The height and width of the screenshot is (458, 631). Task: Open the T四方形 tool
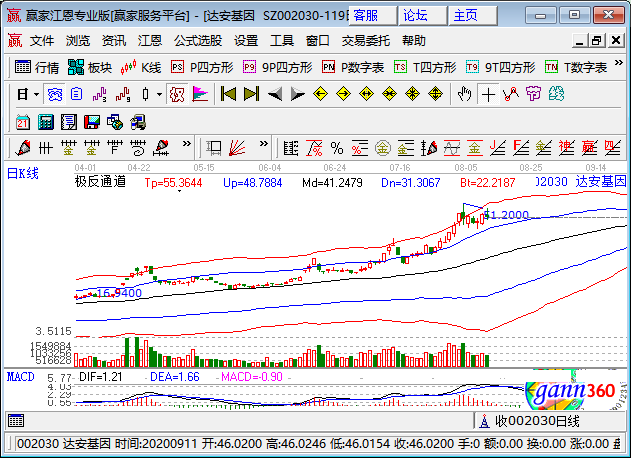click(x=425, y=67)
